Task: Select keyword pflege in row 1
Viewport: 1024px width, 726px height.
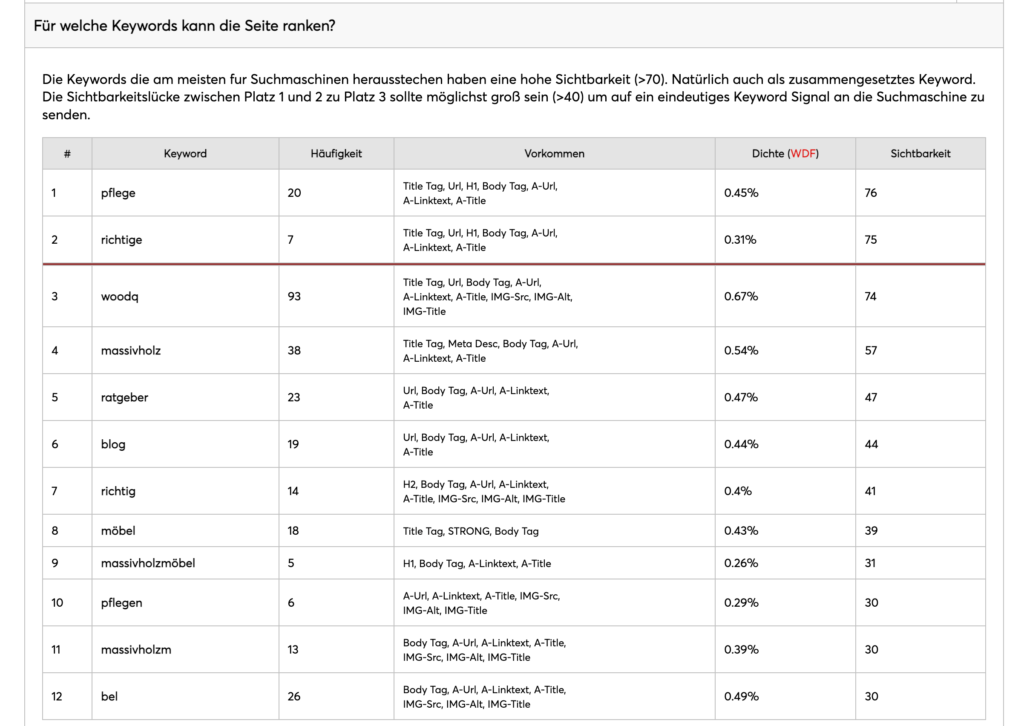Action: (118, 193)
